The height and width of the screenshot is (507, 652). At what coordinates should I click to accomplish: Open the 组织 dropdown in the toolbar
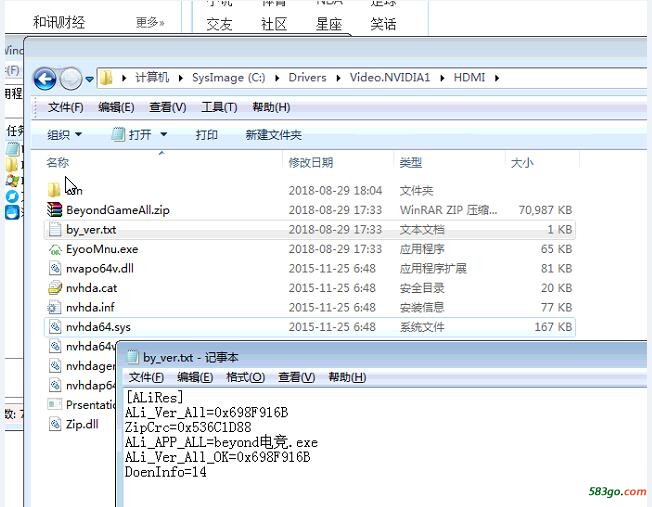pos(65,135)
